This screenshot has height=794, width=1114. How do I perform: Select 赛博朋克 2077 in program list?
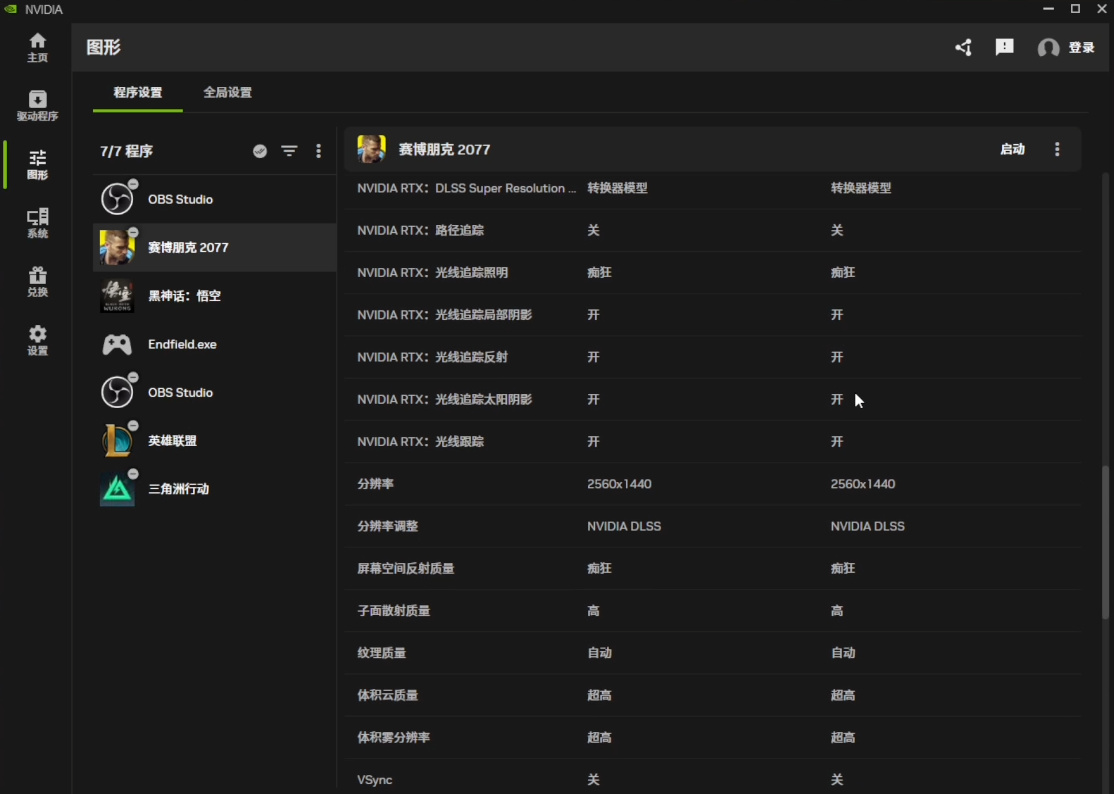(x=215, y=247)
